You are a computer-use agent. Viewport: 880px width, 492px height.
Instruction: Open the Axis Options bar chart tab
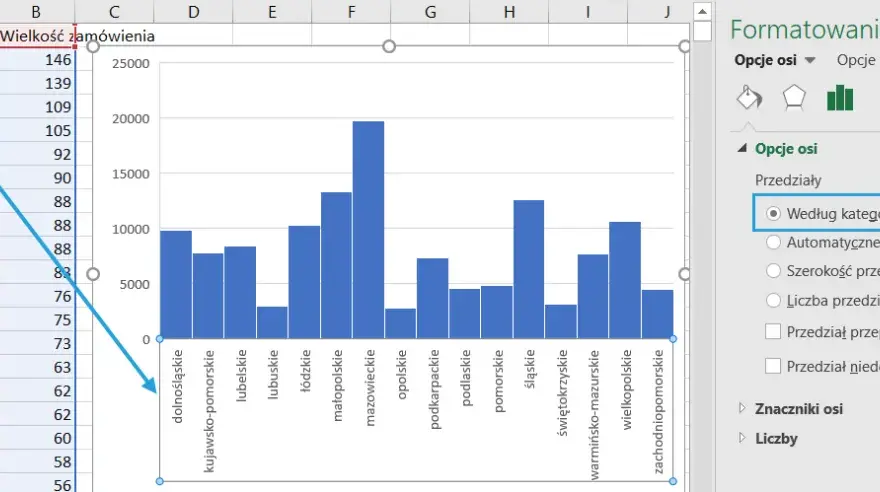(x=840, y=98)
